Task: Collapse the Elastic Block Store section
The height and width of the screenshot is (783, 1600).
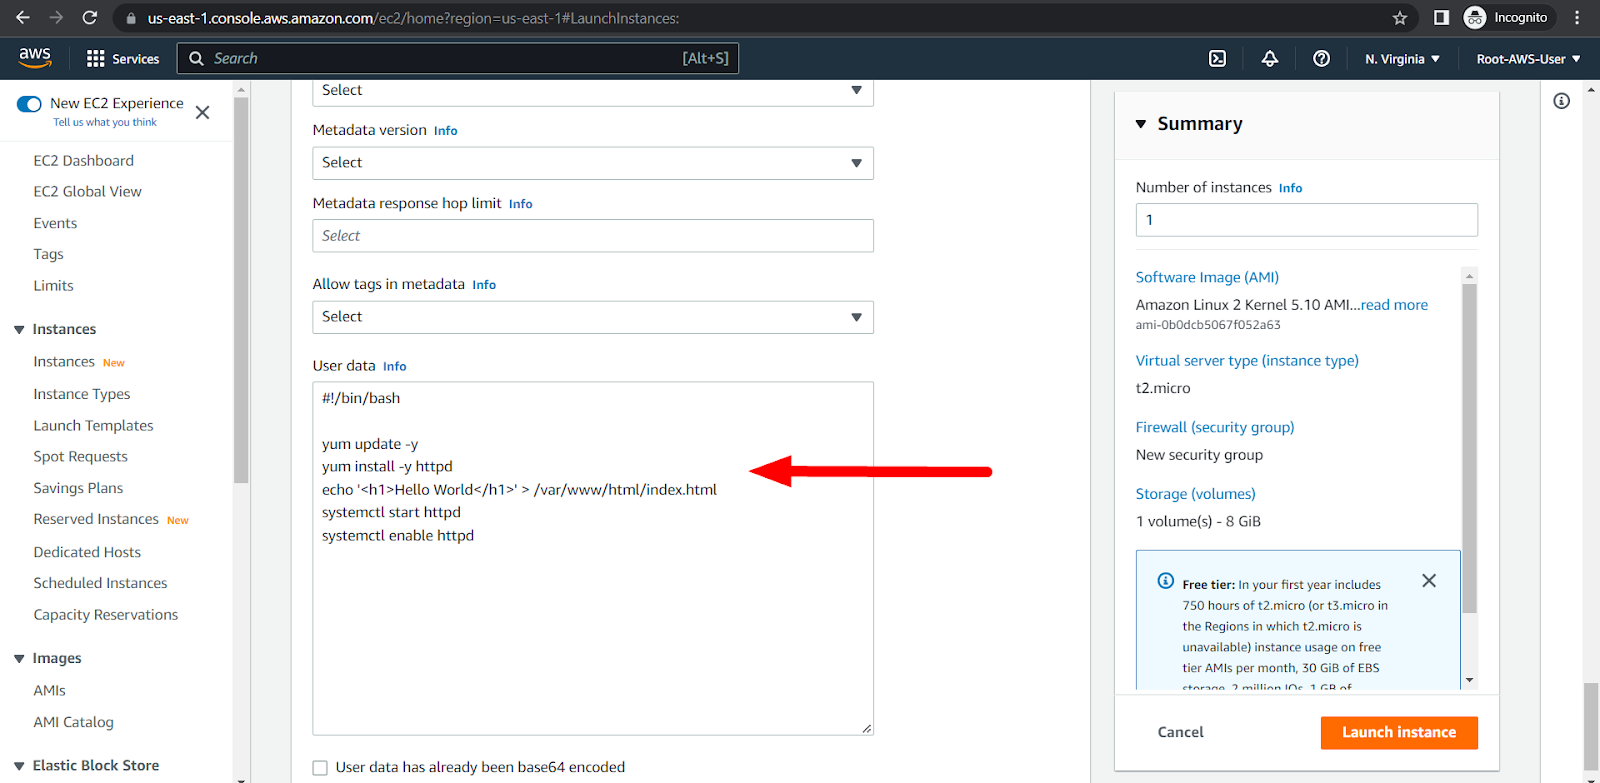Action: tap(19, 766)
